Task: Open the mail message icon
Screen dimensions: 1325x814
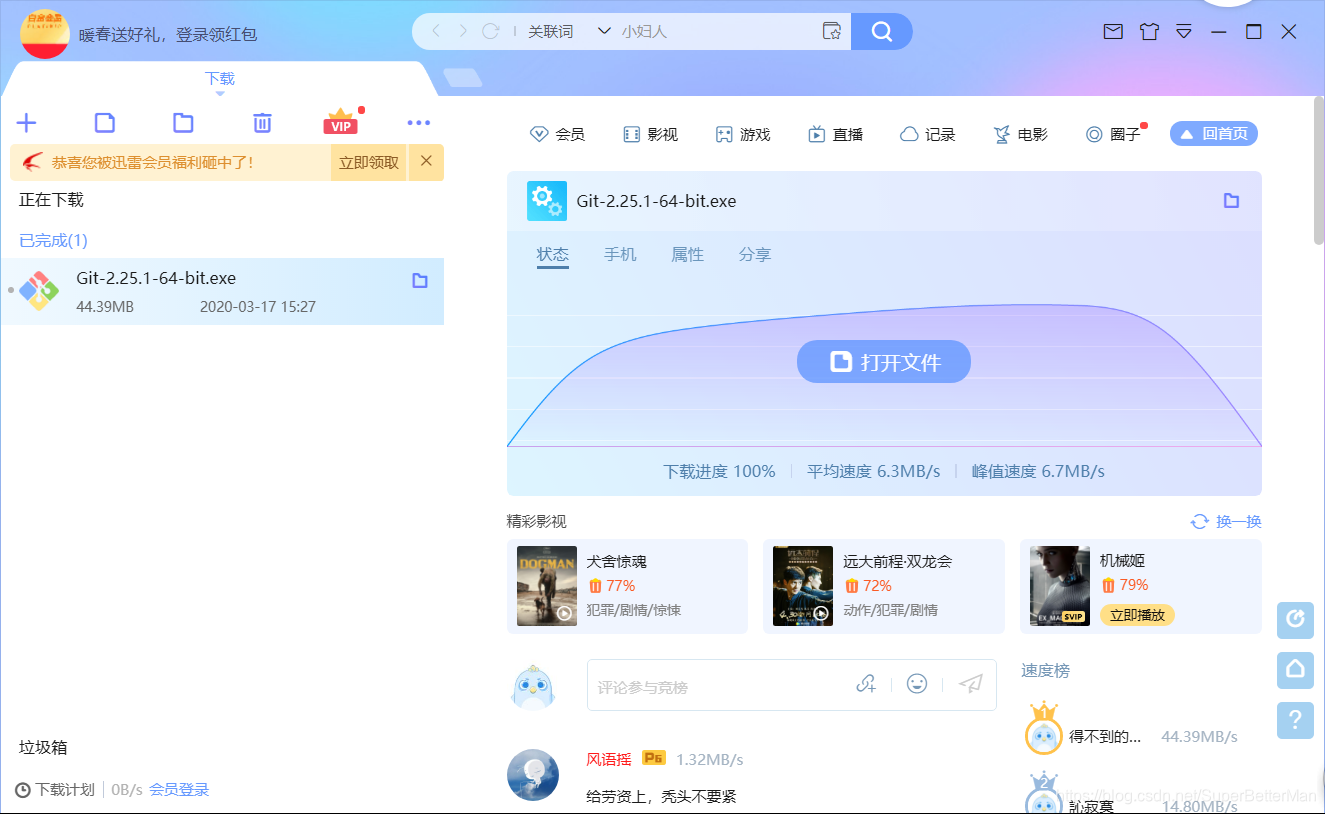Action: [x=1113, y=32]
